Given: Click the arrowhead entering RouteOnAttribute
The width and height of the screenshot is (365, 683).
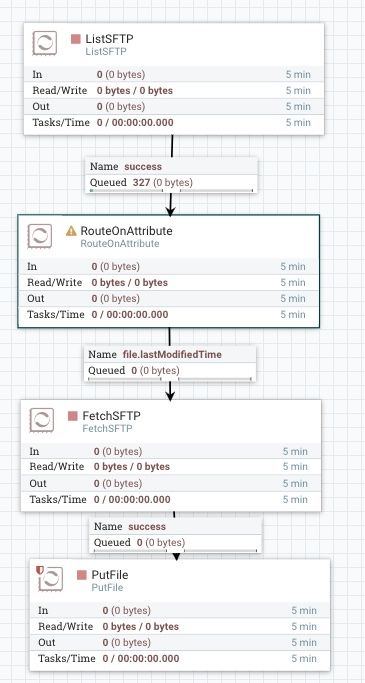Looking at the screenshot, I should click(170, 210).
